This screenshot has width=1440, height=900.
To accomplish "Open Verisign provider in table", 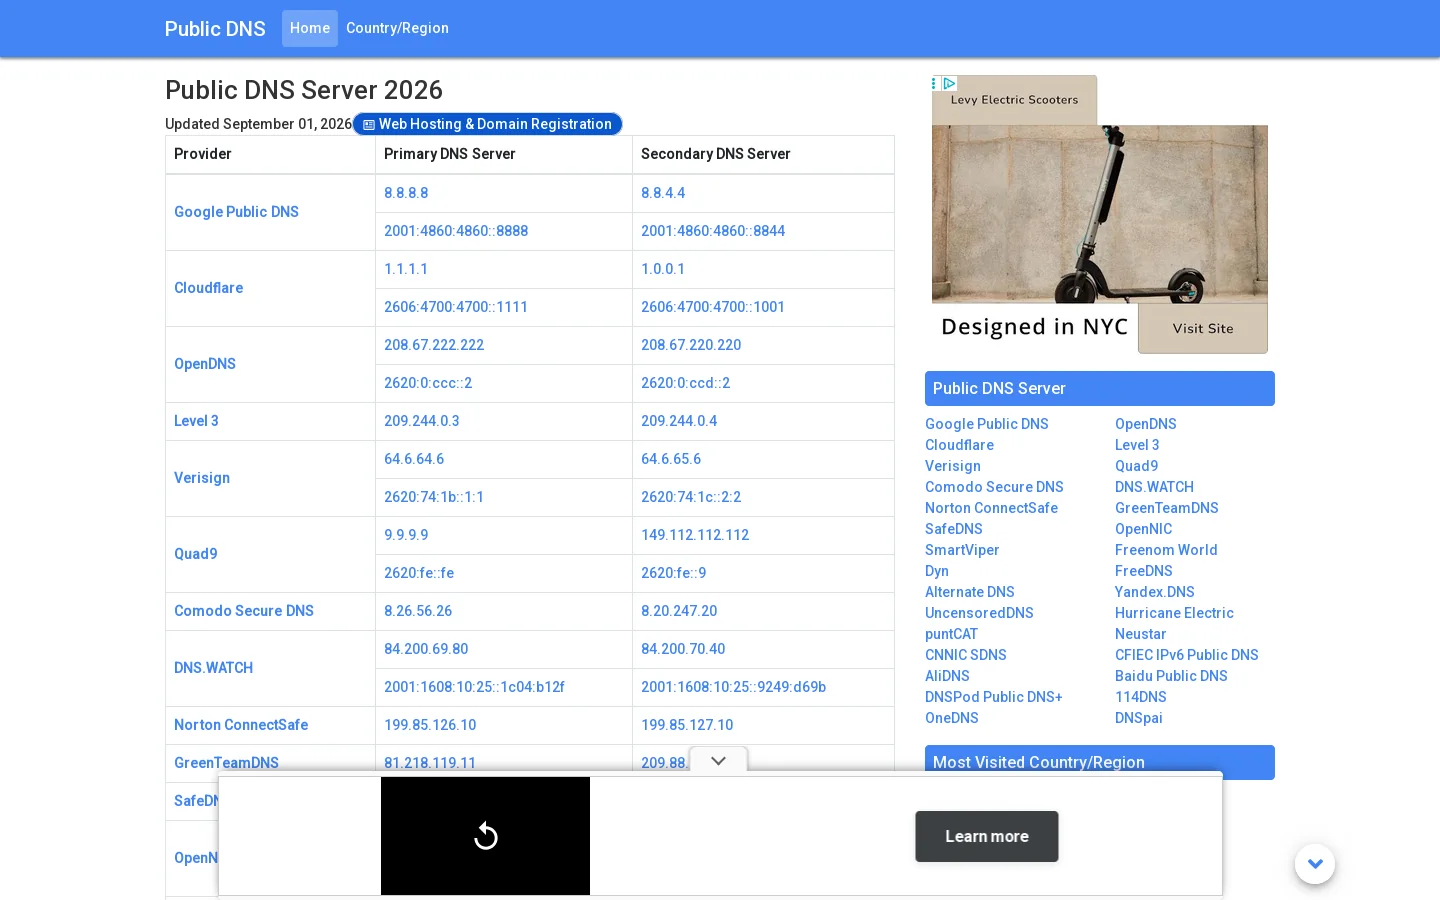I will pyautogui.click(x=202, y=478).
